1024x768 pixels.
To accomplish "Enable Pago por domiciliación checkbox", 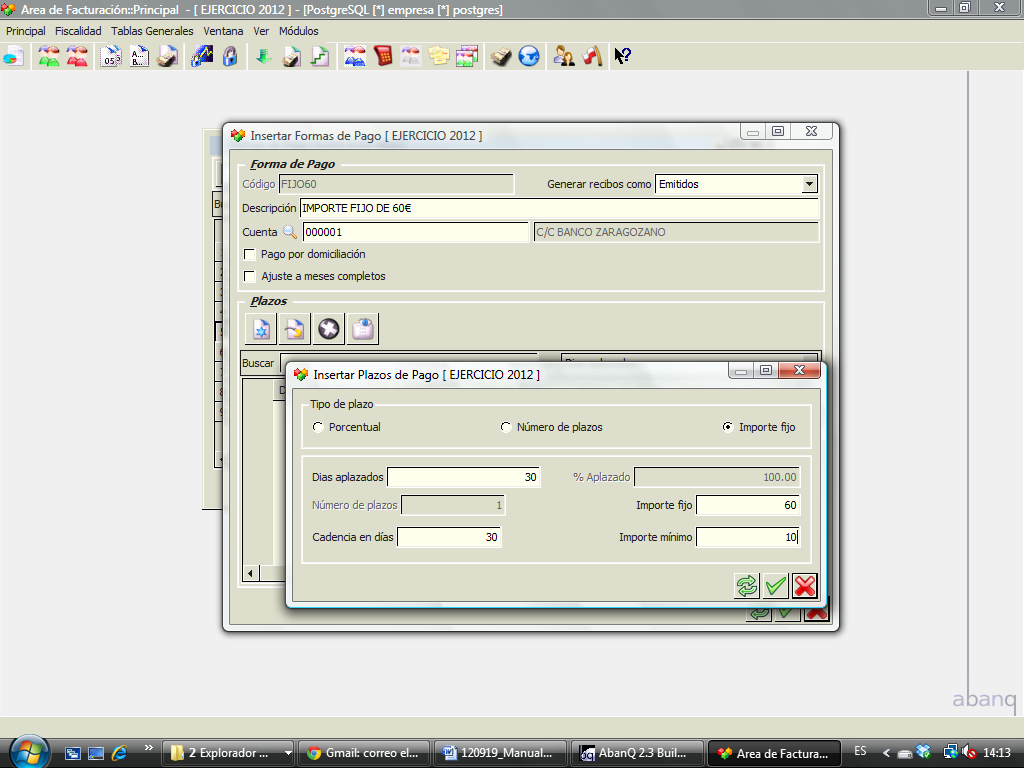I will tap(249, 254).
